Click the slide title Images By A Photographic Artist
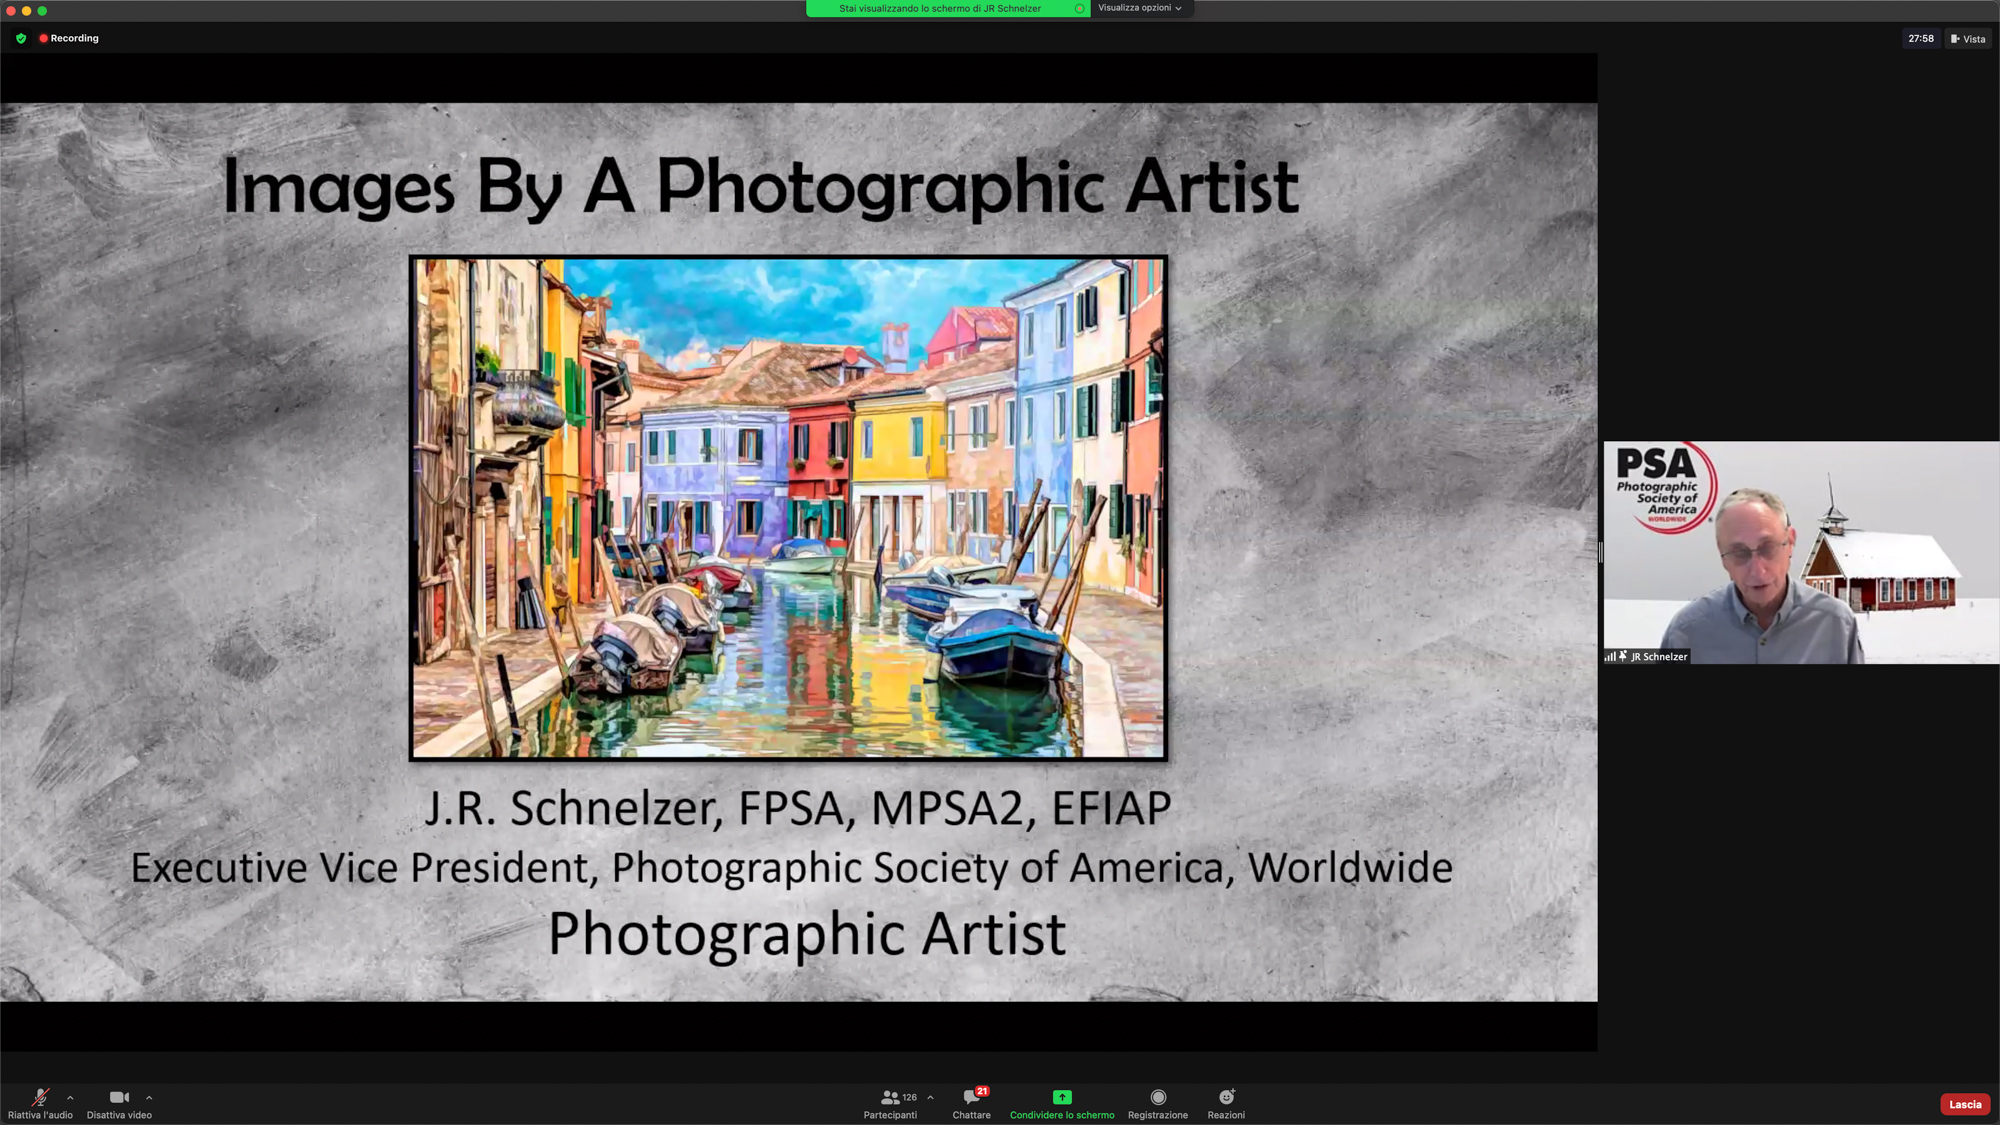The image size is (2000, 1125). click(760, 187)
